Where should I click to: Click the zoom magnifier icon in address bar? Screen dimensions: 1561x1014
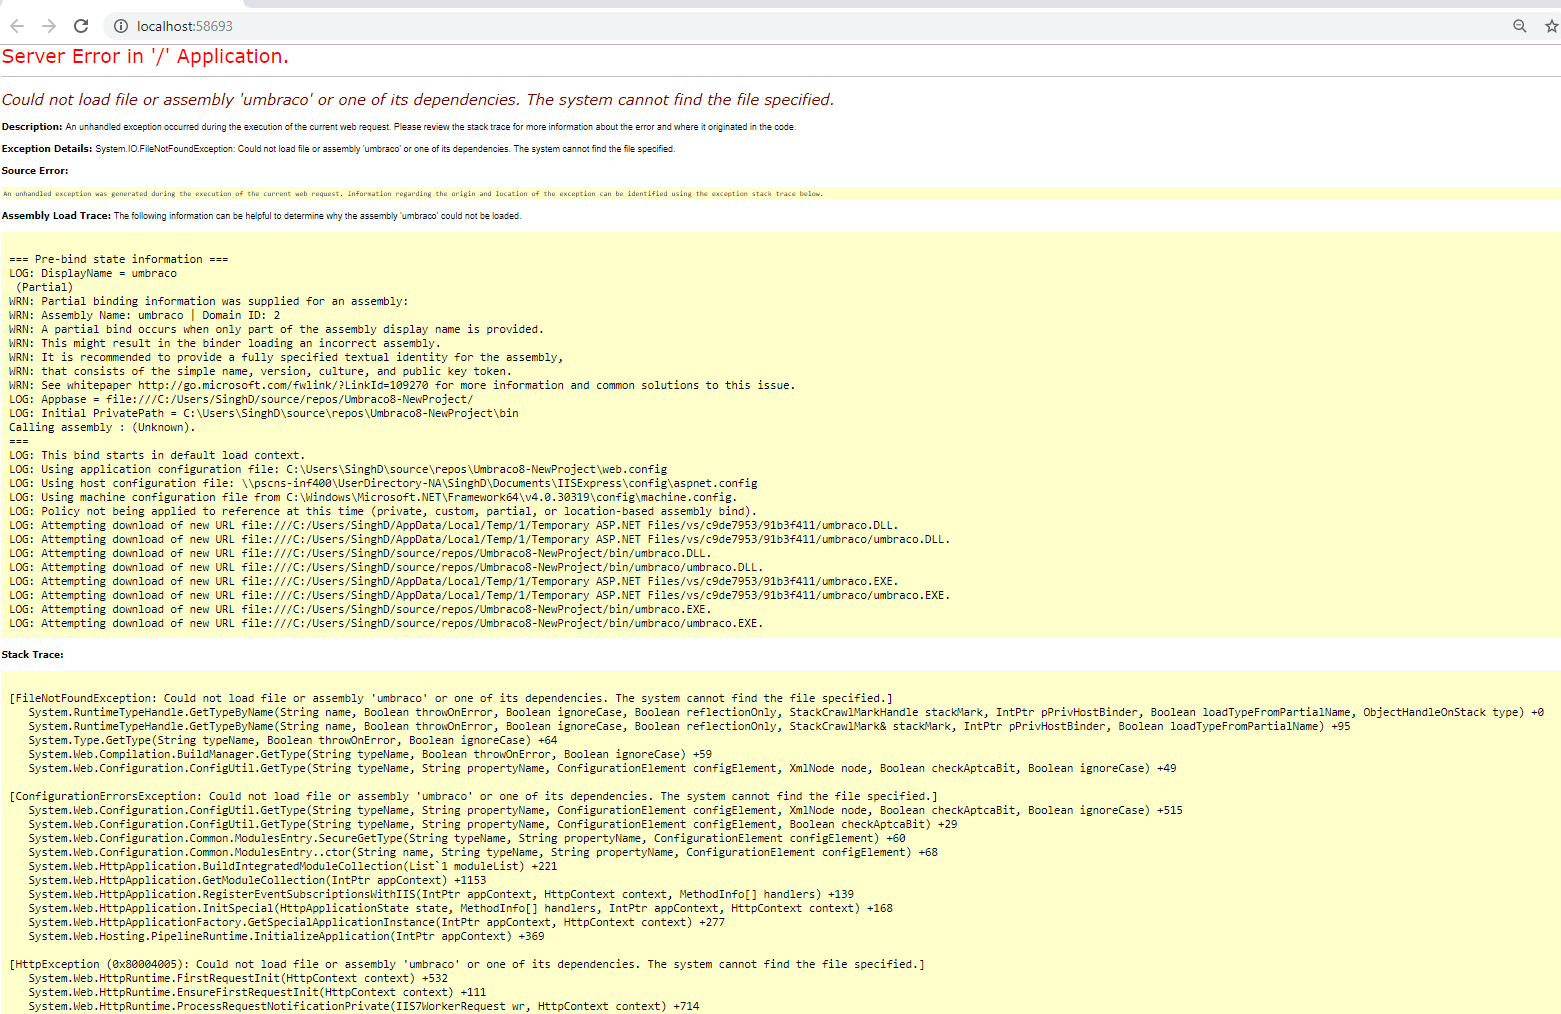click(x=1519, y=26)
